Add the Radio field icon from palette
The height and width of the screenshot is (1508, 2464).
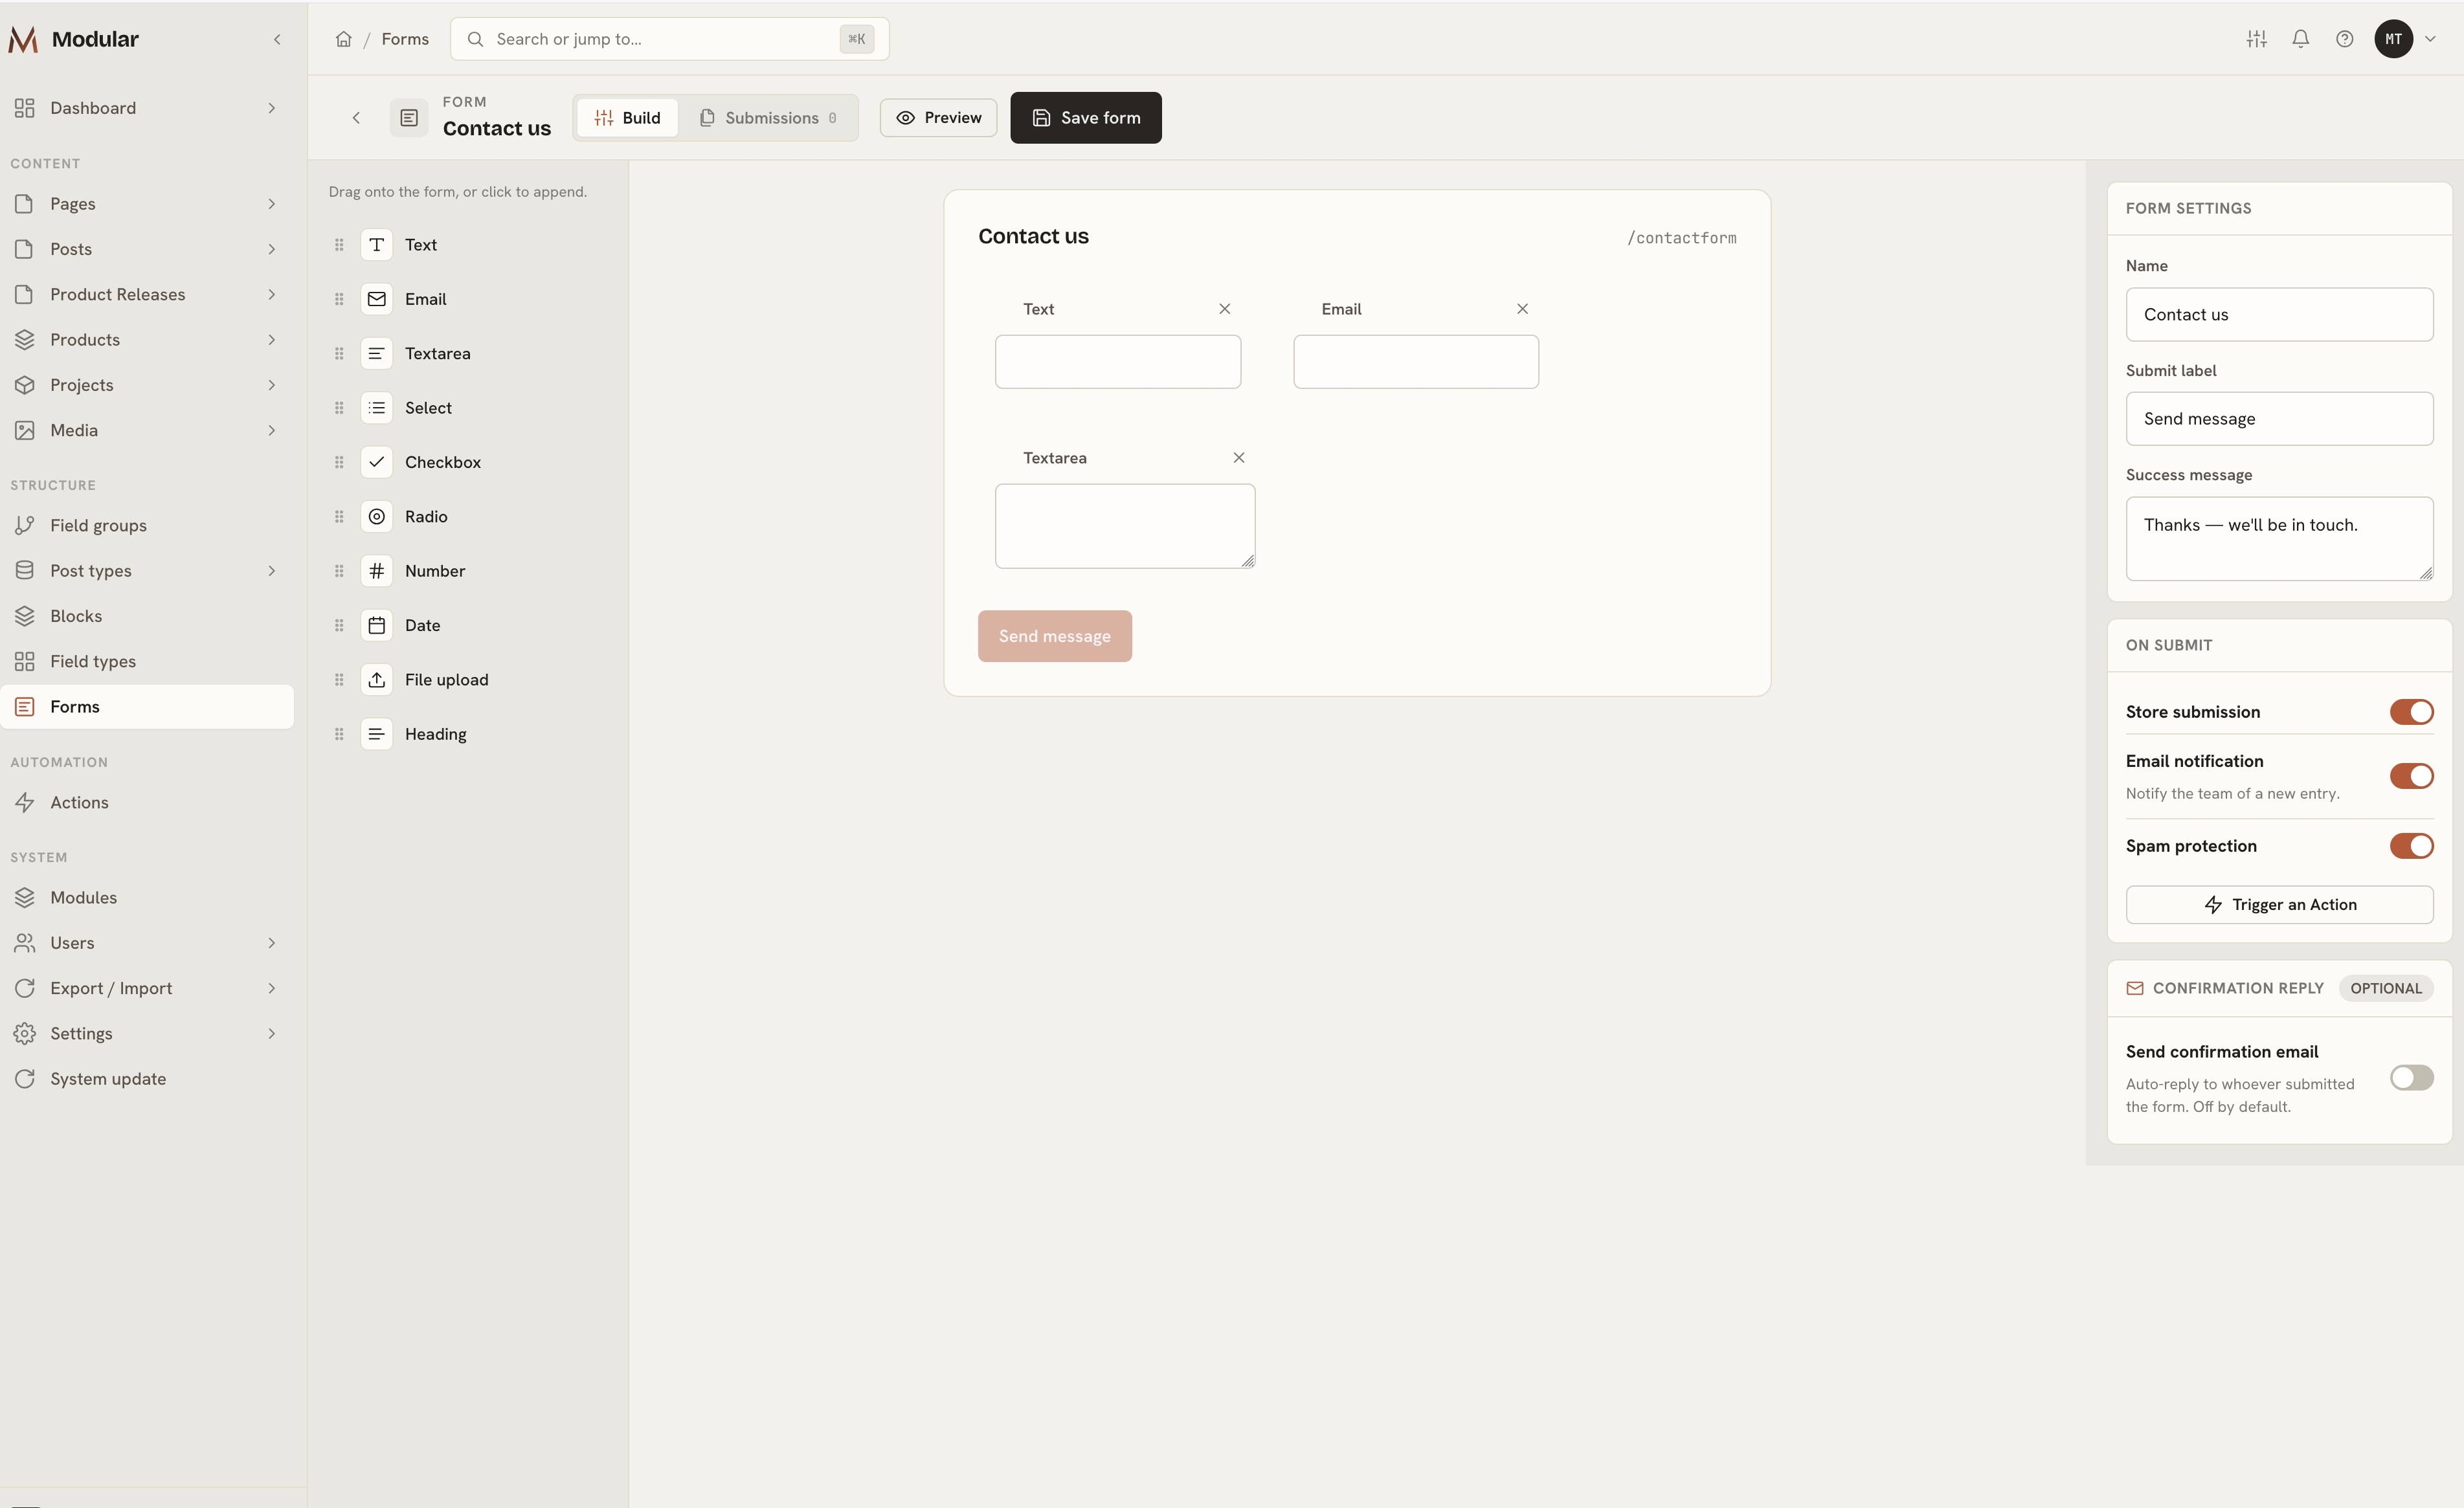coord(376,516)
